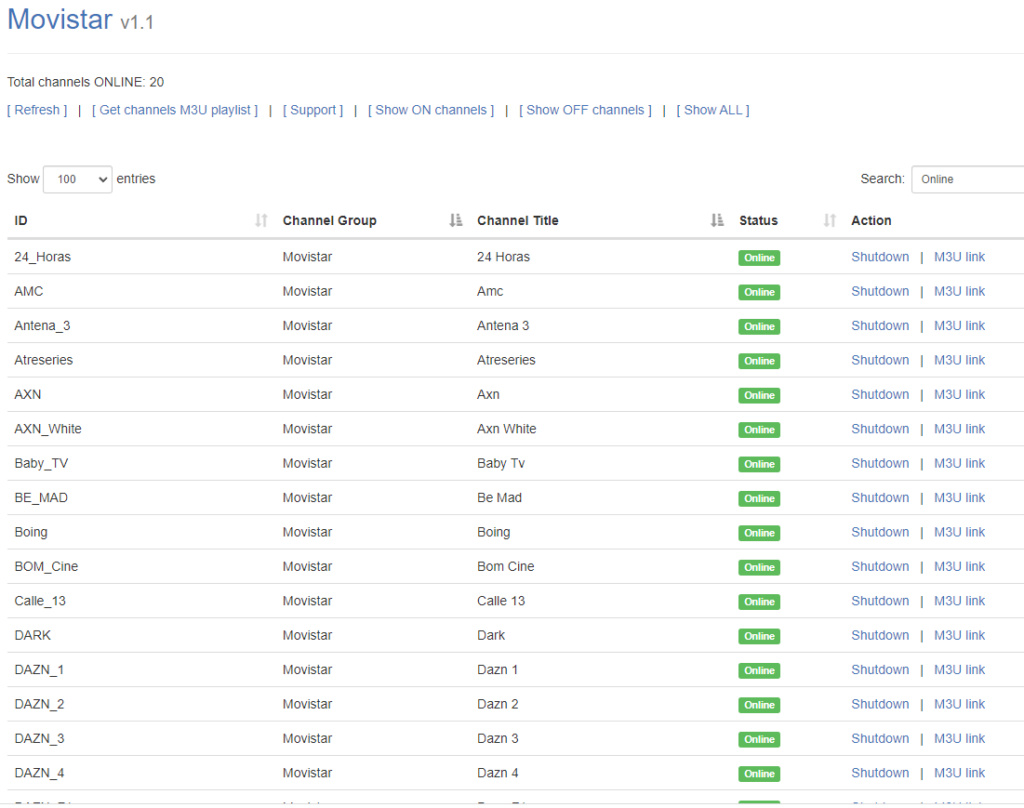Viewport: 1024px width, 808px height.
Task: Open M3U link for Dazn 2
Action: pos(959,704)
